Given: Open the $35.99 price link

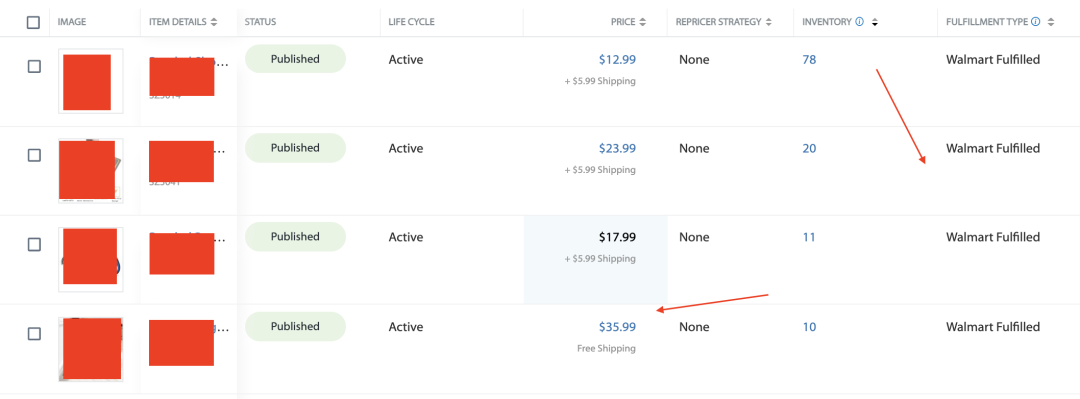Looking at the screenshot, I should [x=617, y=327].
